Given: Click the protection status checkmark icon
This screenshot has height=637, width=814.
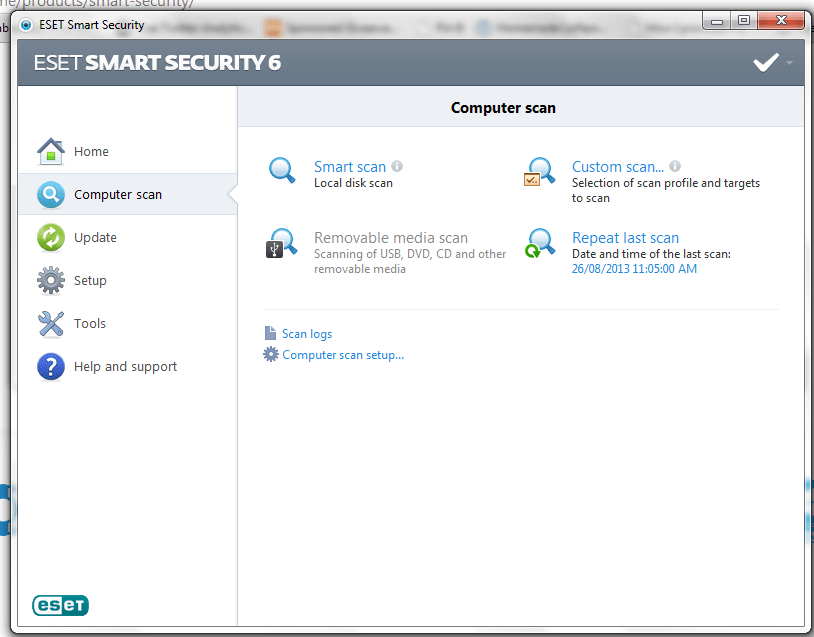Looking at the screenshot, I should point(766,62).
